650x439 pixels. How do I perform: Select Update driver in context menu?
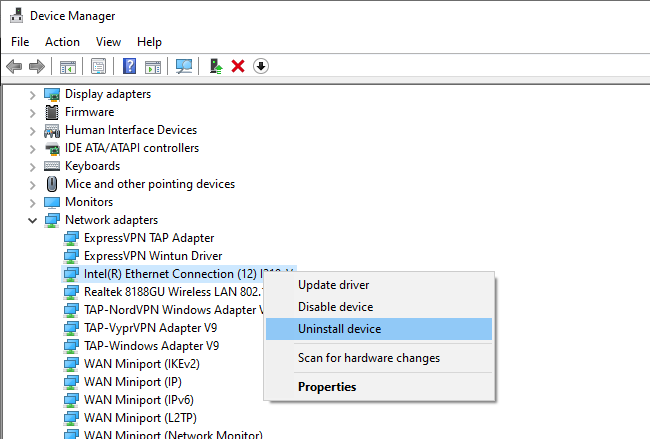333,285
